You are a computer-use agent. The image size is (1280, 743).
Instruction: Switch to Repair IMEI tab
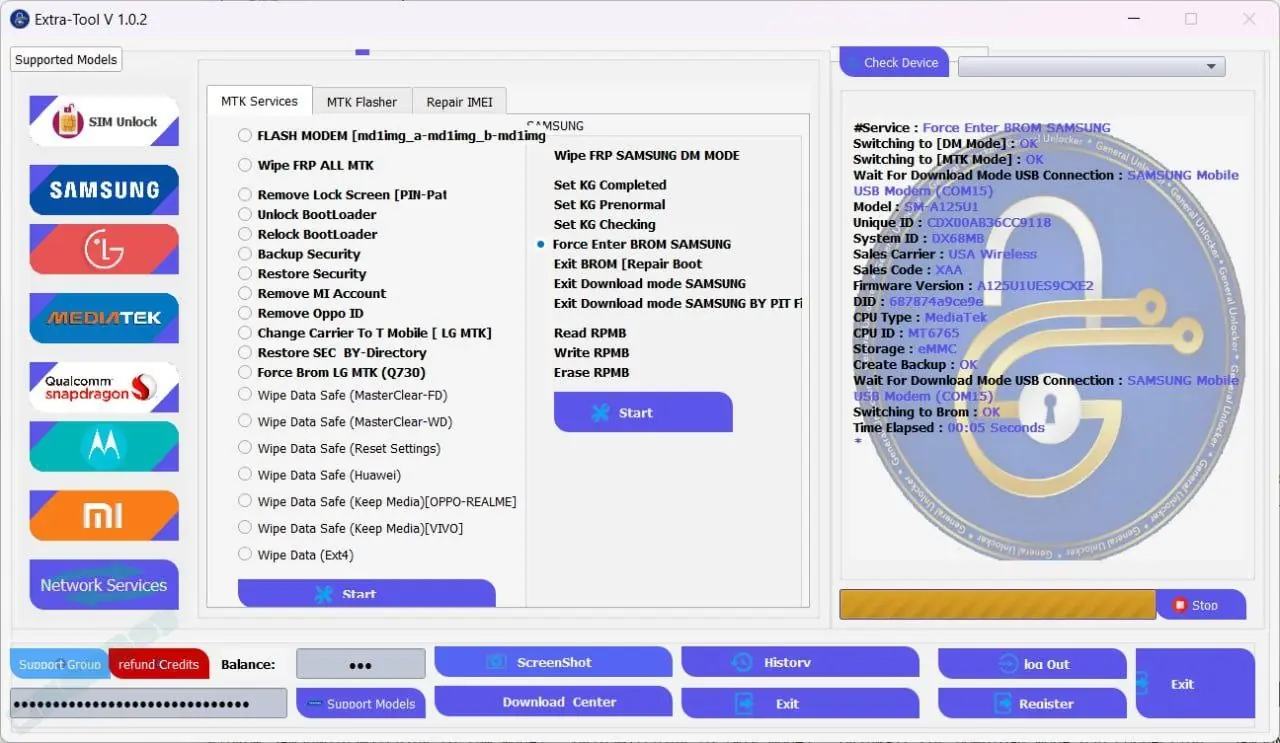coord(459,102)
